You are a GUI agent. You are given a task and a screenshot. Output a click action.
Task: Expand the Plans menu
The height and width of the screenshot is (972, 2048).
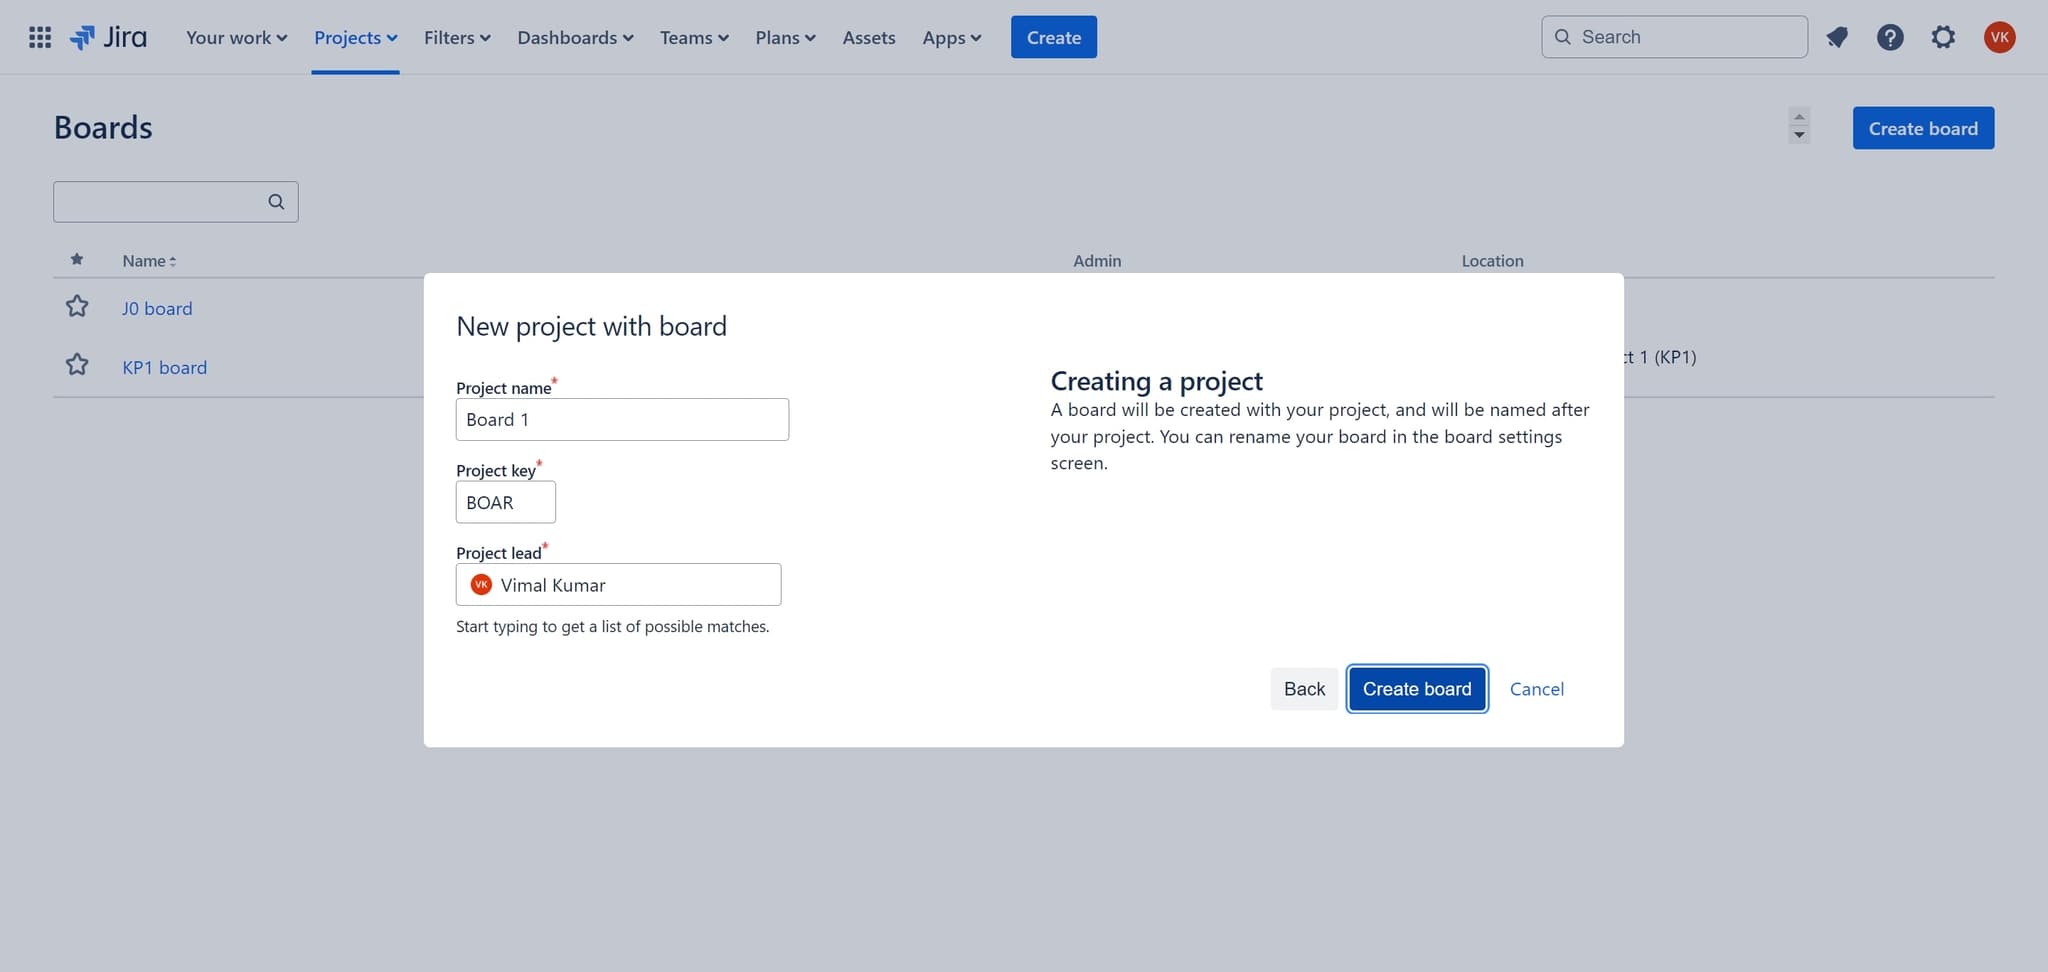tap(784, 37)
